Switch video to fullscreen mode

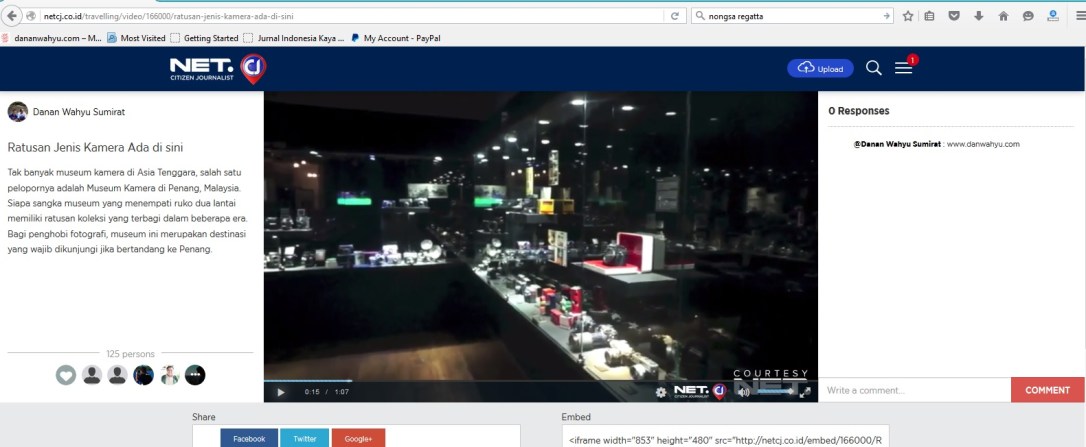[x=805, y=392]
